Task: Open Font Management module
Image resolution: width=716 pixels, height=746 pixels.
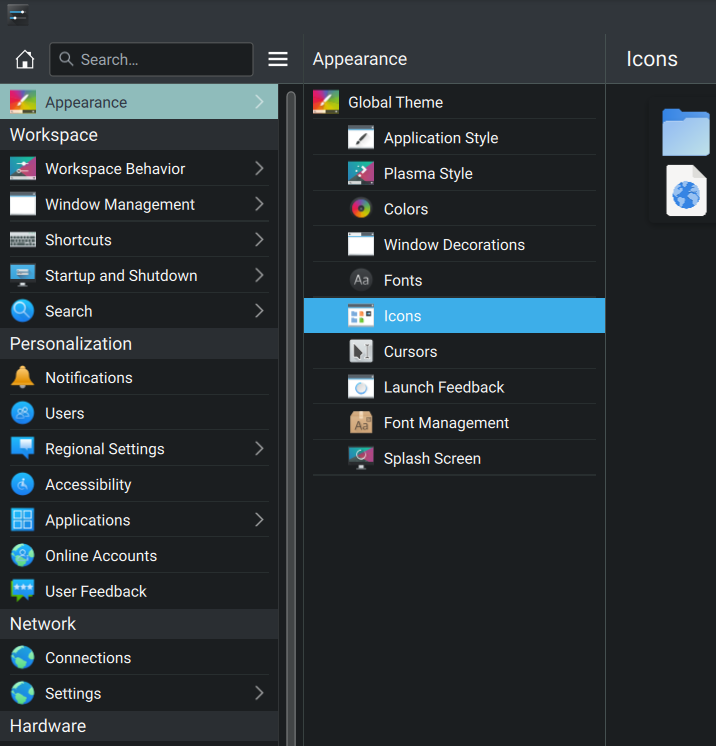Action: click(x=454, y=422)
